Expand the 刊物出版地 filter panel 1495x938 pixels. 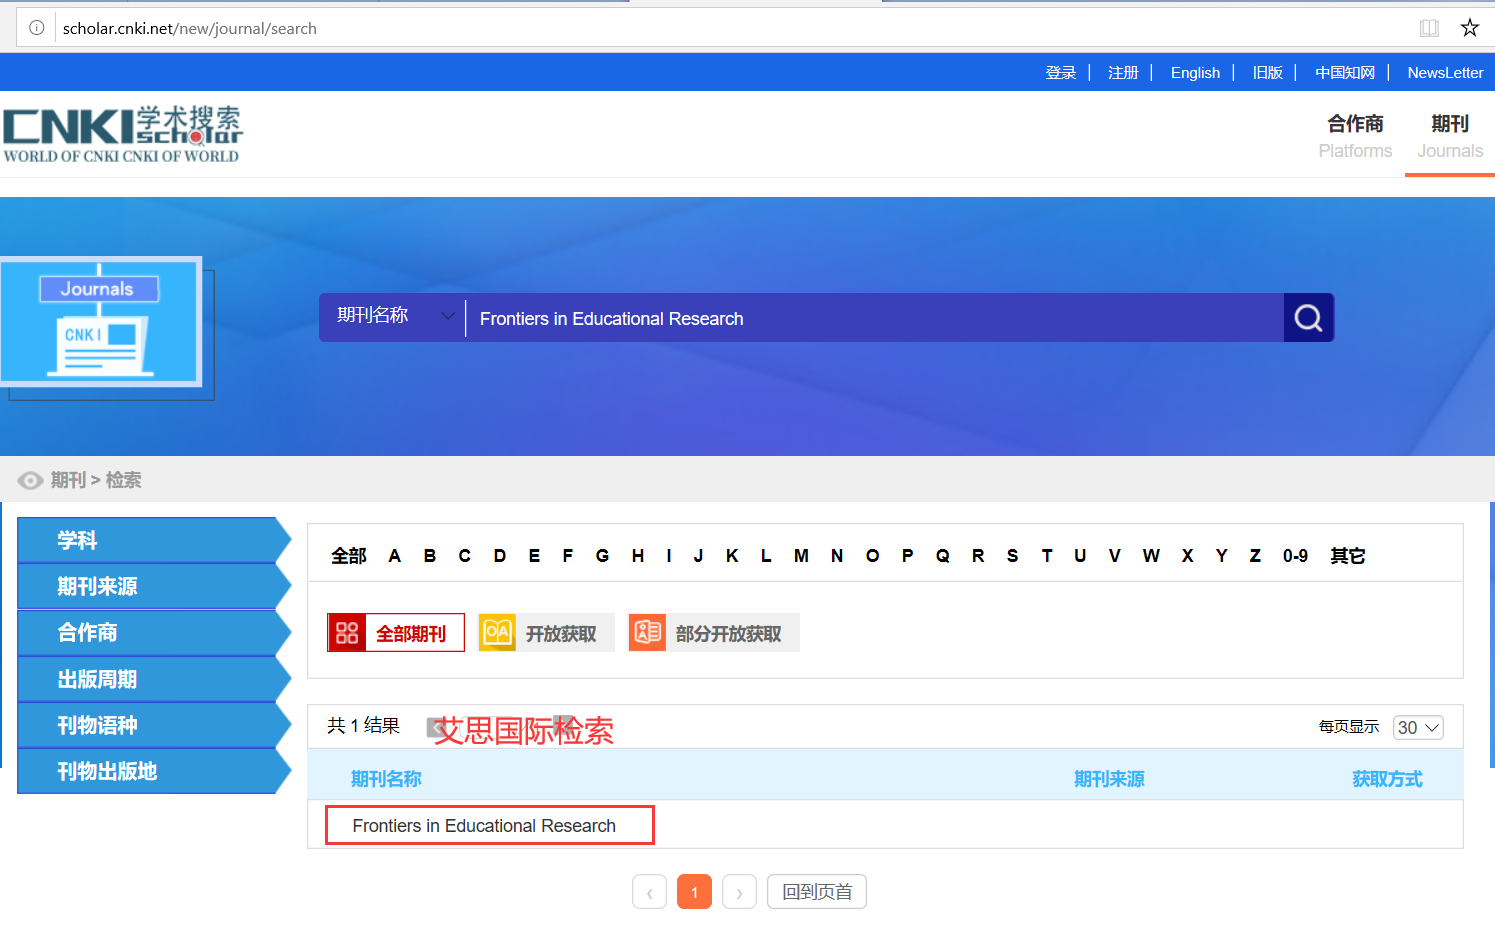coord(154,771)
